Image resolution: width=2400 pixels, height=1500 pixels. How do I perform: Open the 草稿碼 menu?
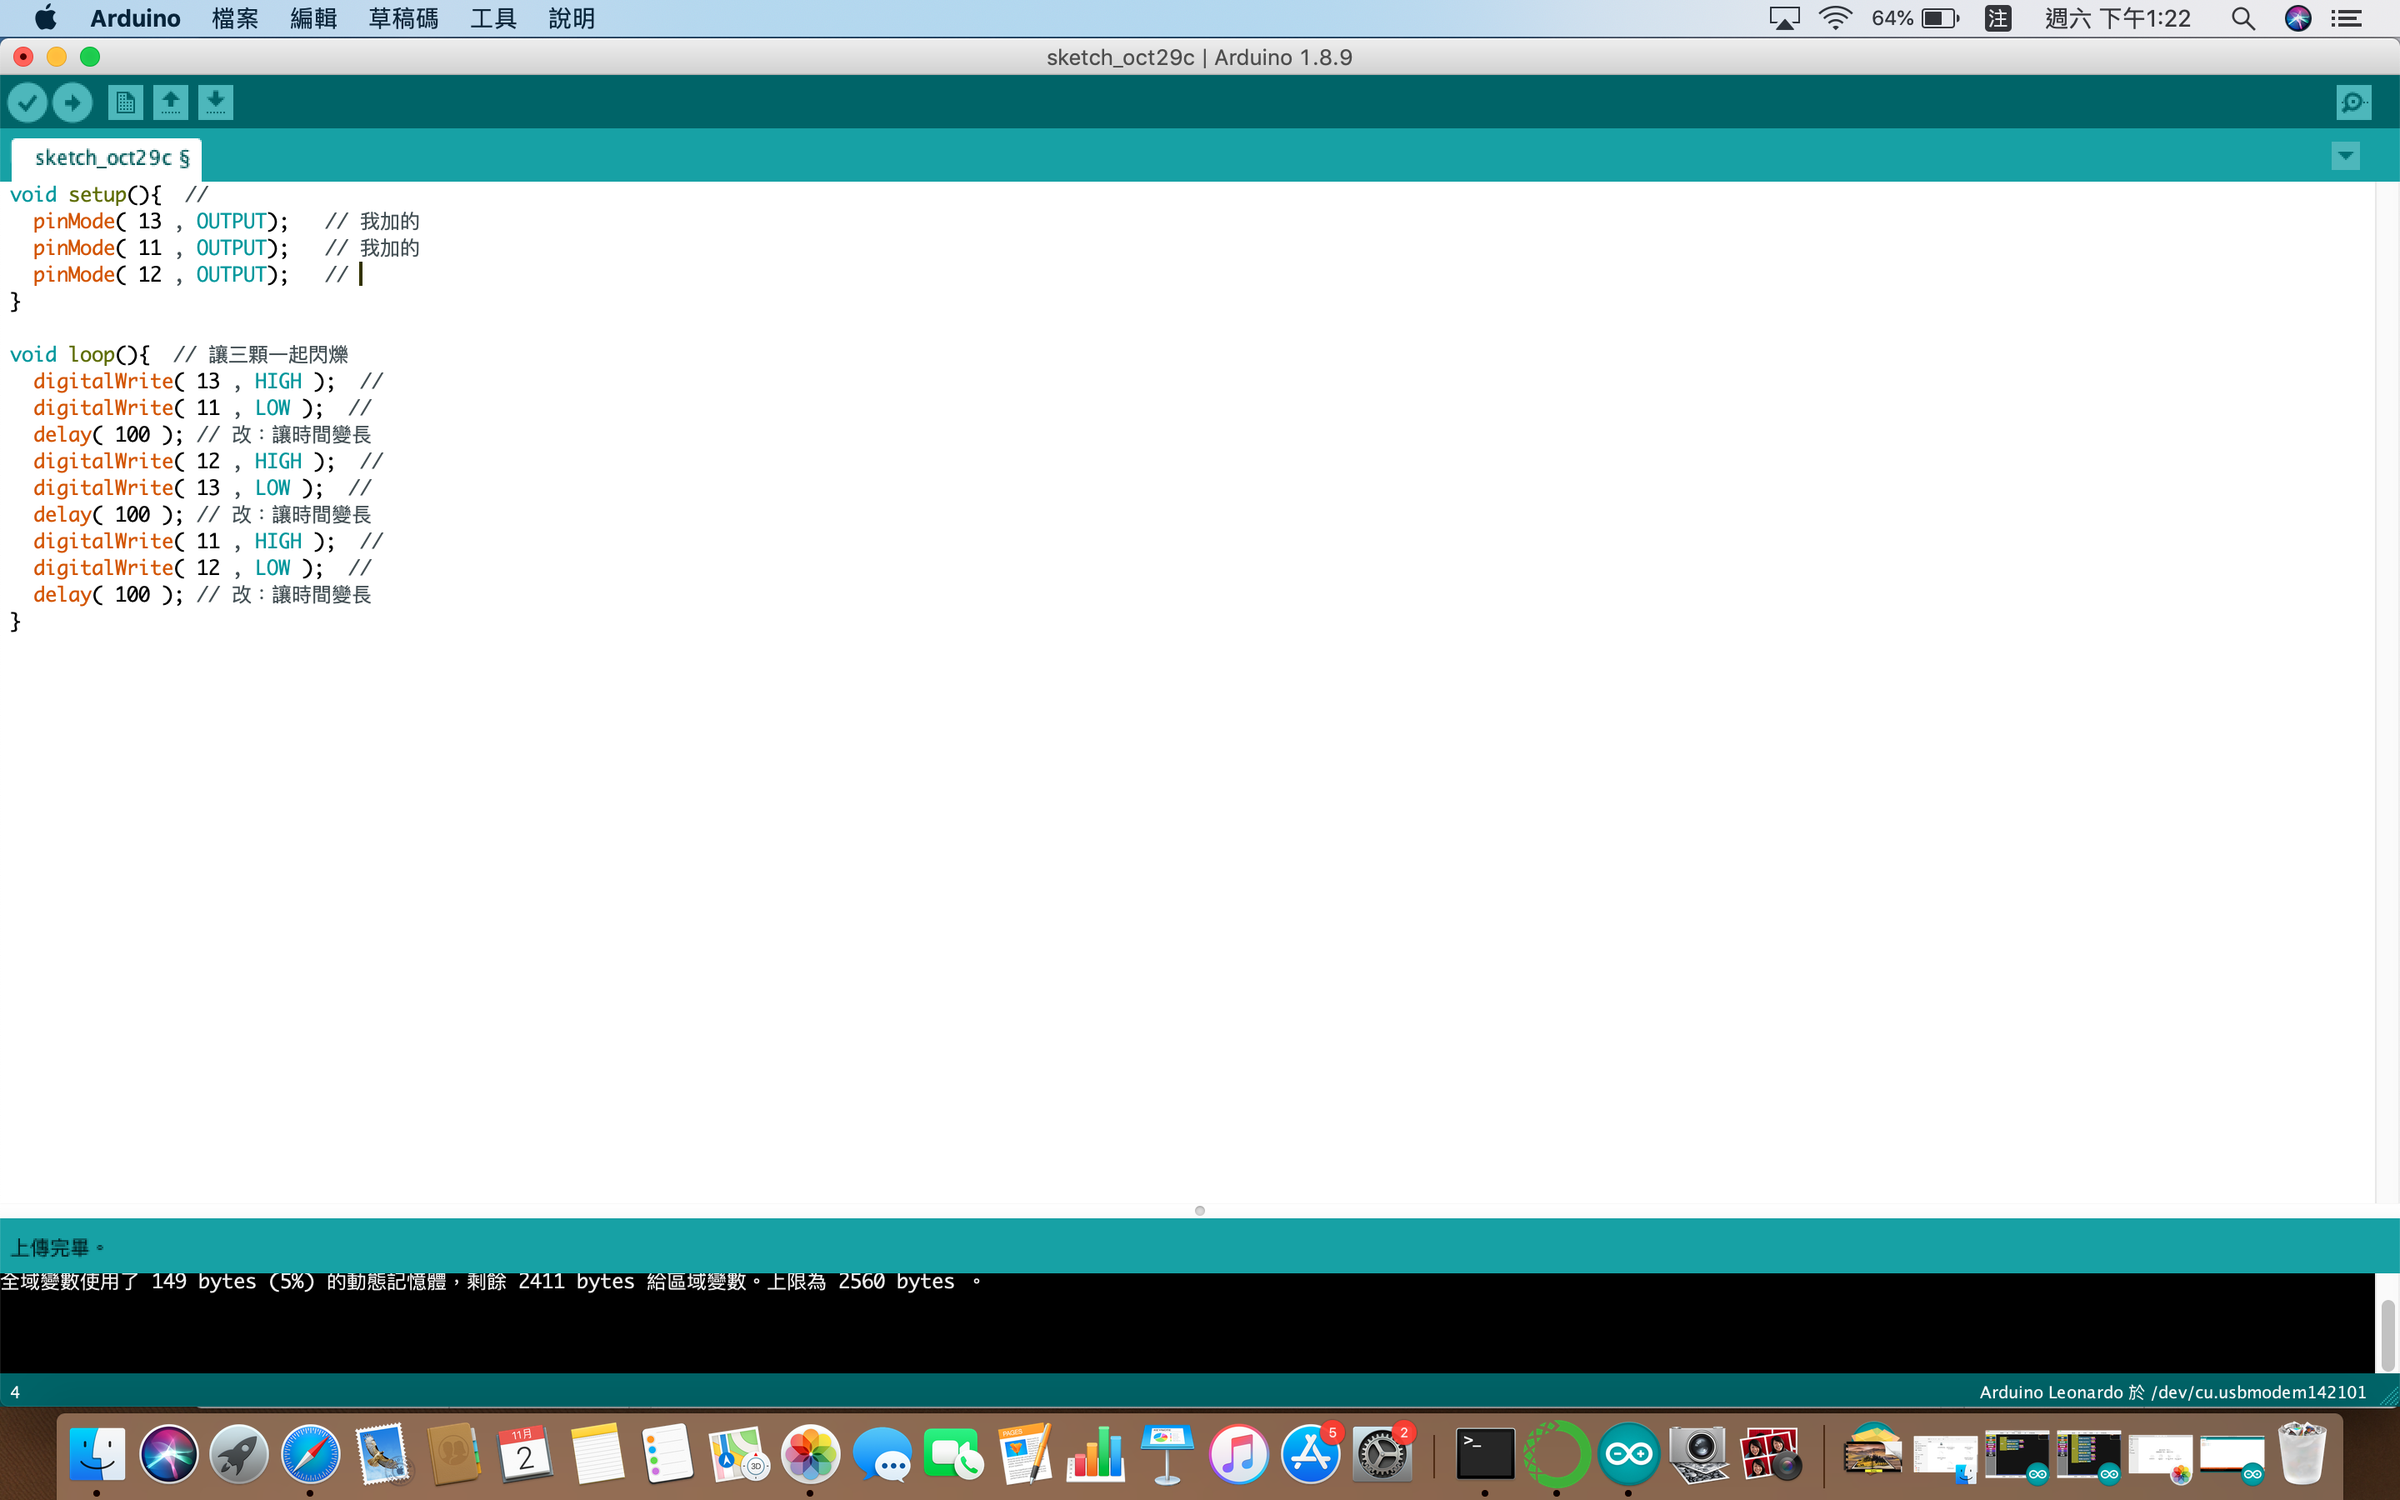coord(403,18)
